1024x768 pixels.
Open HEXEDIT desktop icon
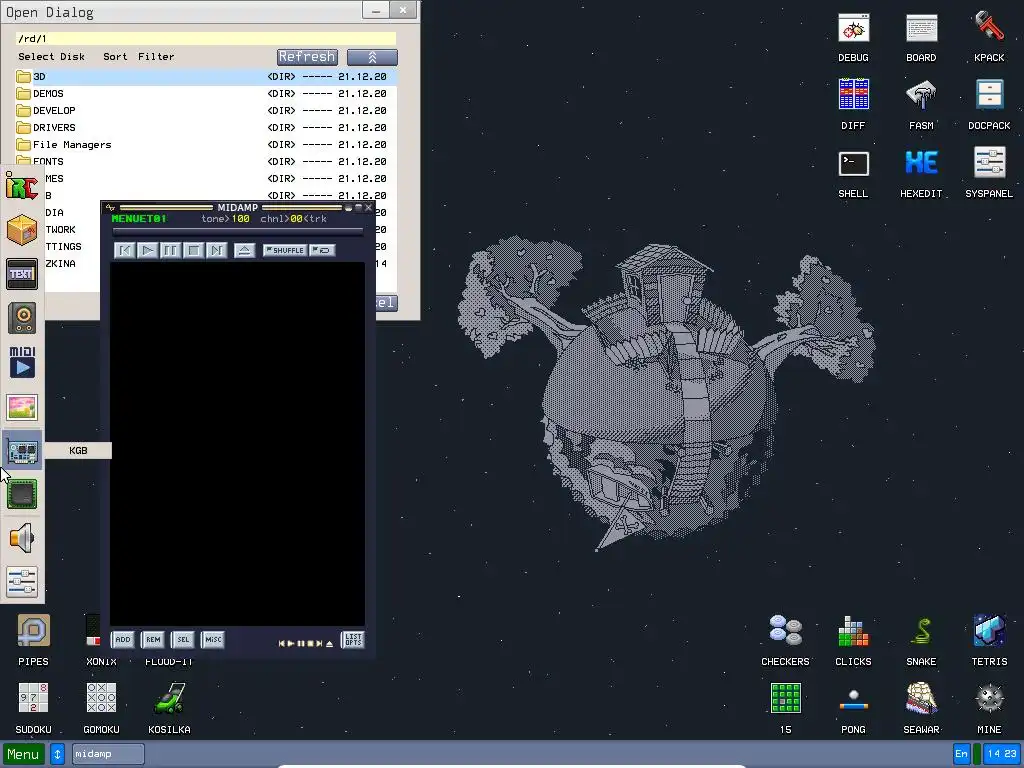(921, 173)
